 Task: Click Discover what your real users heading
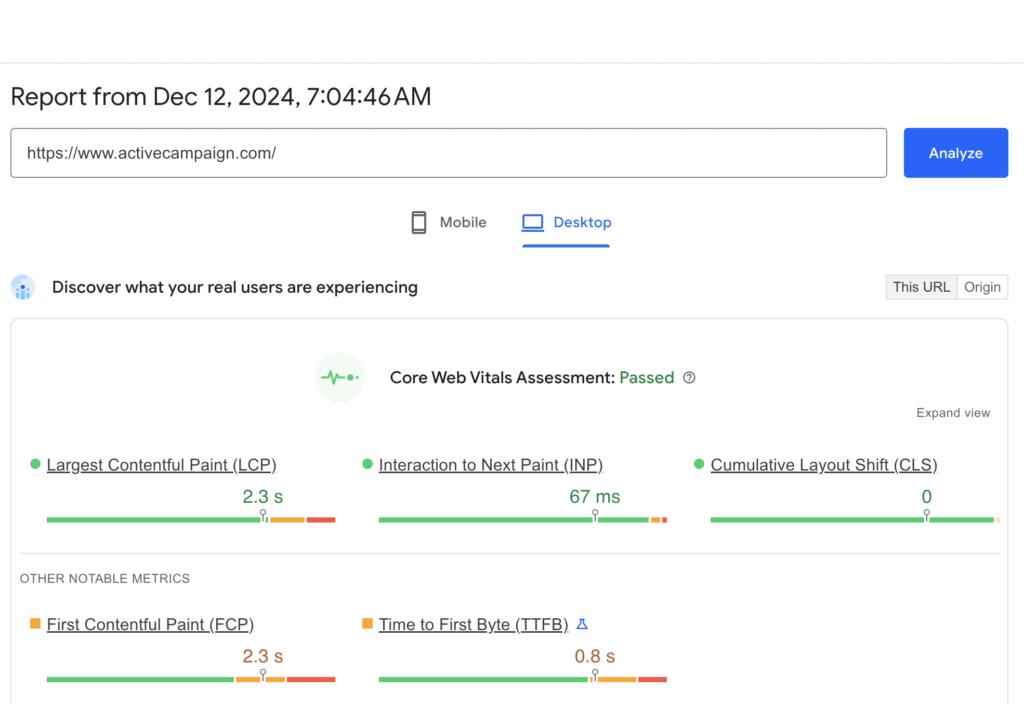[234, 287]
